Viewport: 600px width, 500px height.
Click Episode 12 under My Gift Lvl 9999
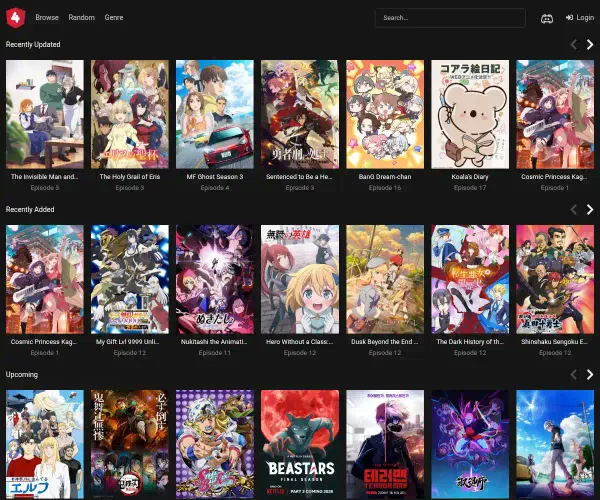point(130,353)
